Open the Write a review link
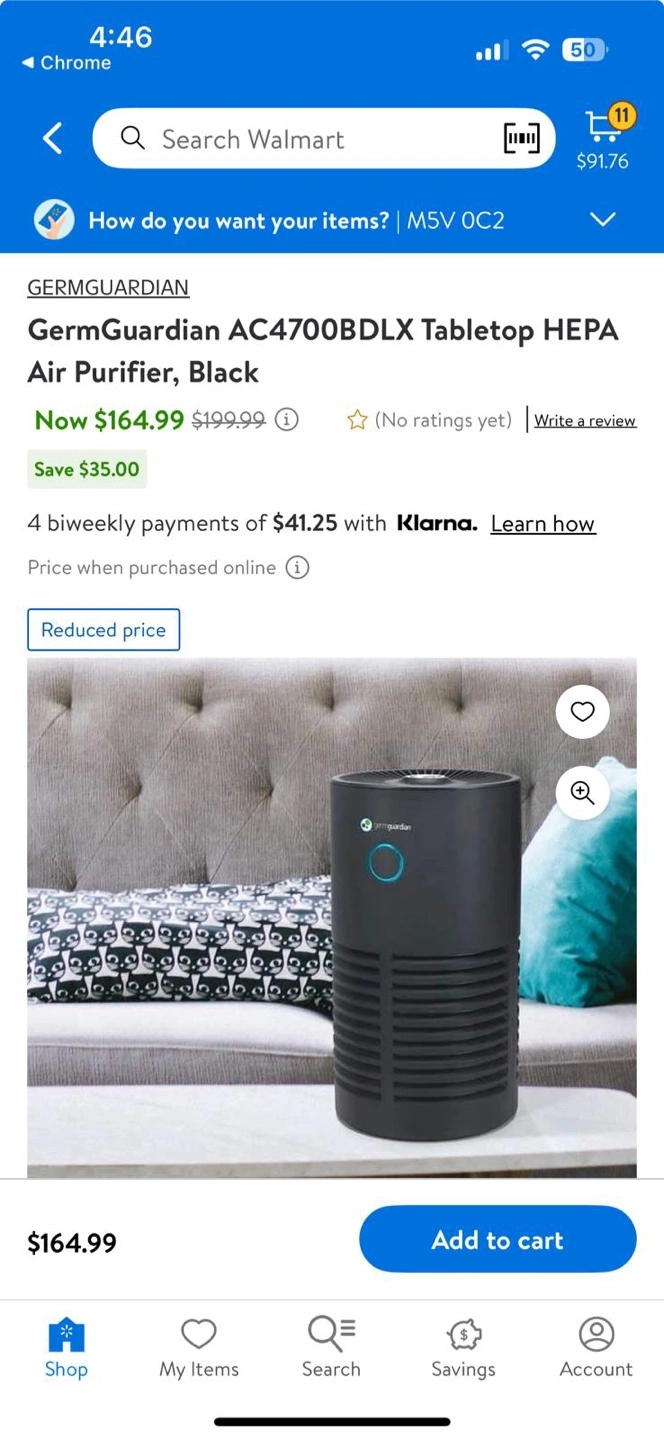The image size is (664, 1440). 585,421
